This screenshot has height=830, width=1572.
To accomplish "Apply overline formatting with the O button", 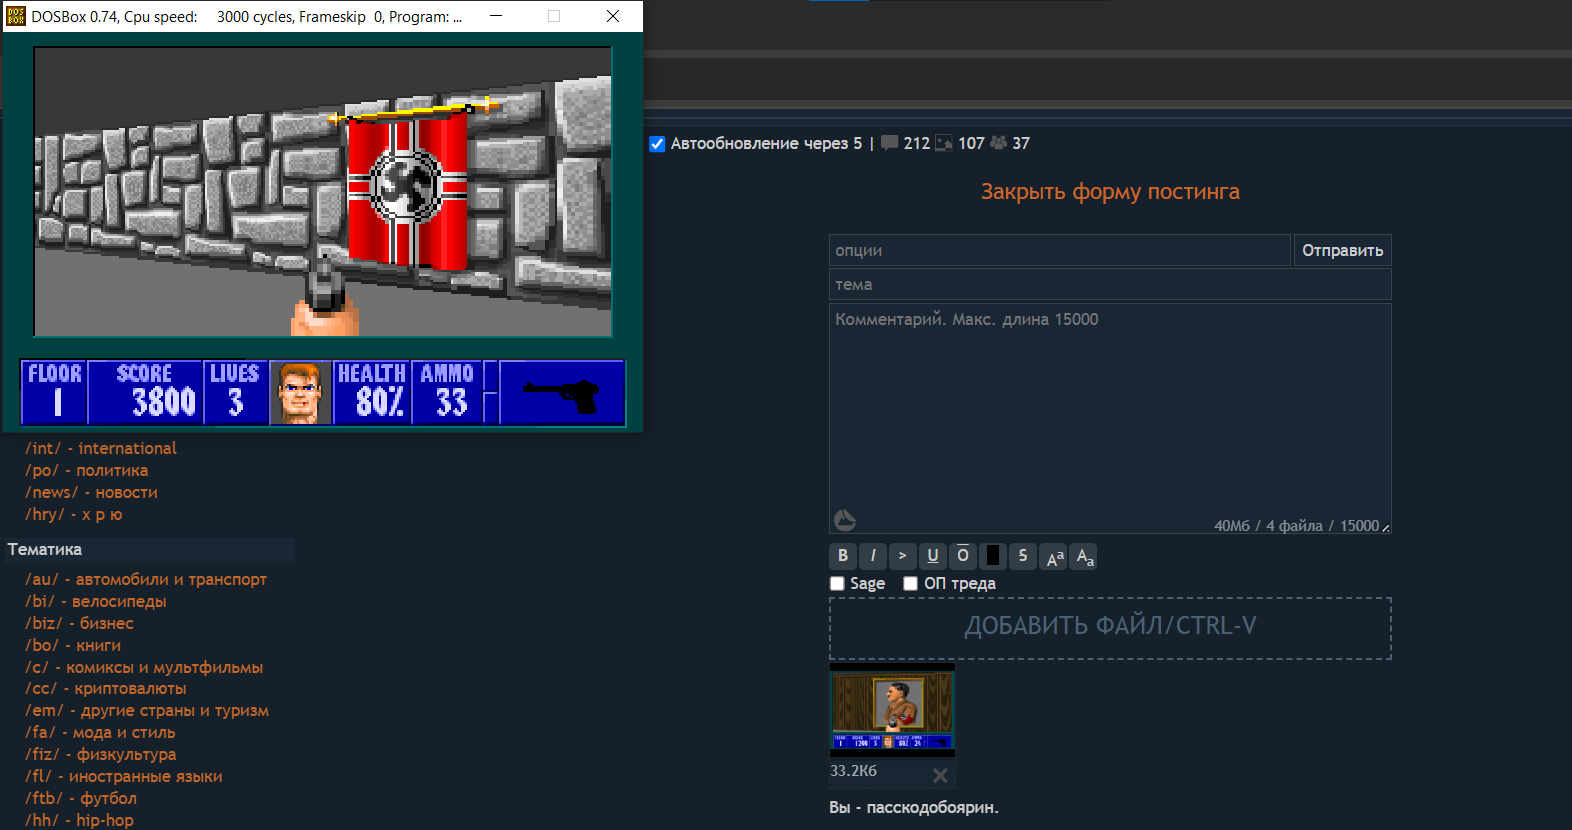I will [963, 556].
